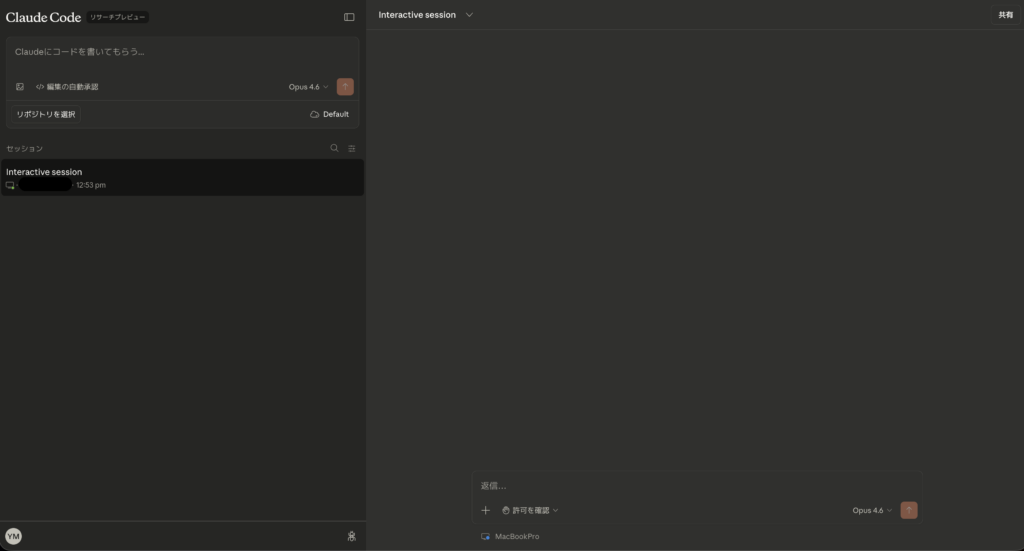The height and width of the screenshot is (551, 1024).
Task: Click the MacBookPro device indicator
Action: pyautogui.click(x=510, y=537)
